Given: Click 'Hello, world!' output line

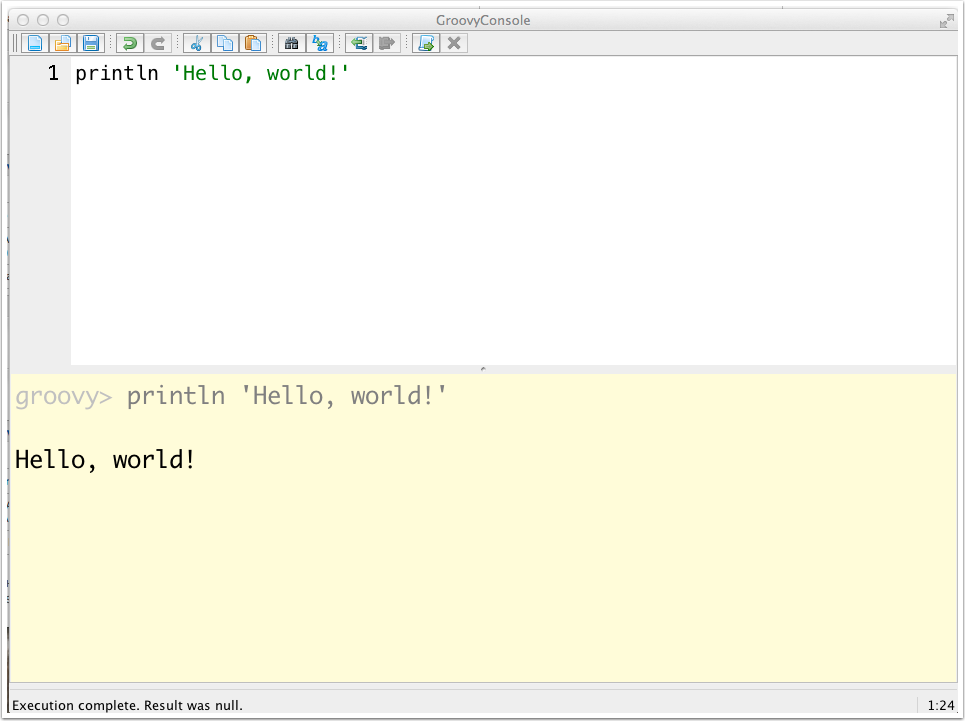Looking at the screenshot, I should 105,460.
